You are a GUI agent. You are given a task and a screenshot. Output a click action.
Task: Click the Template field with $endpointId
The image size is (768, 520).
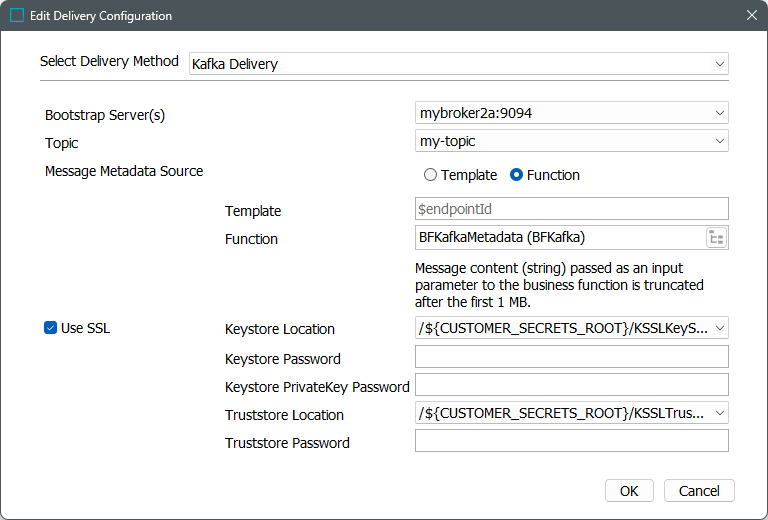(571, 209)
